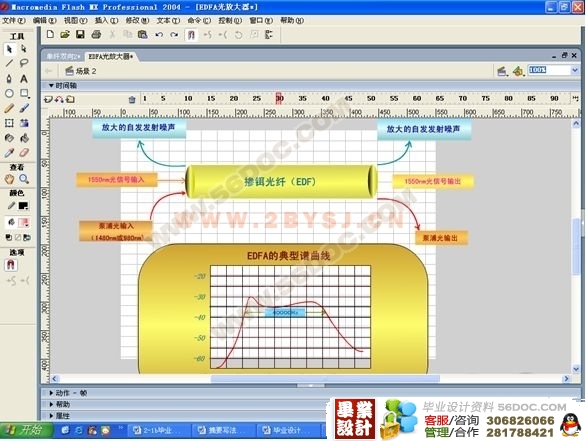The width and height of the screenshot is (586, 441).
Task: Select the Zoom magnifier tool
Action: 24,179
